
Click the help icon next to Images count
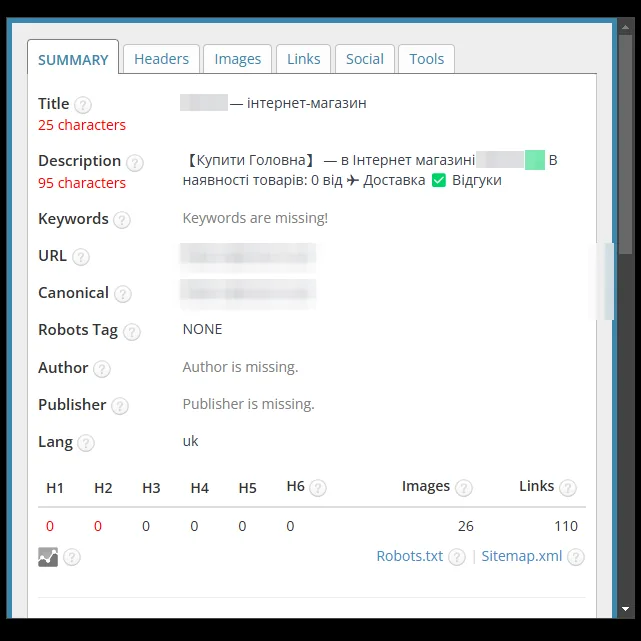click(464, 488)
